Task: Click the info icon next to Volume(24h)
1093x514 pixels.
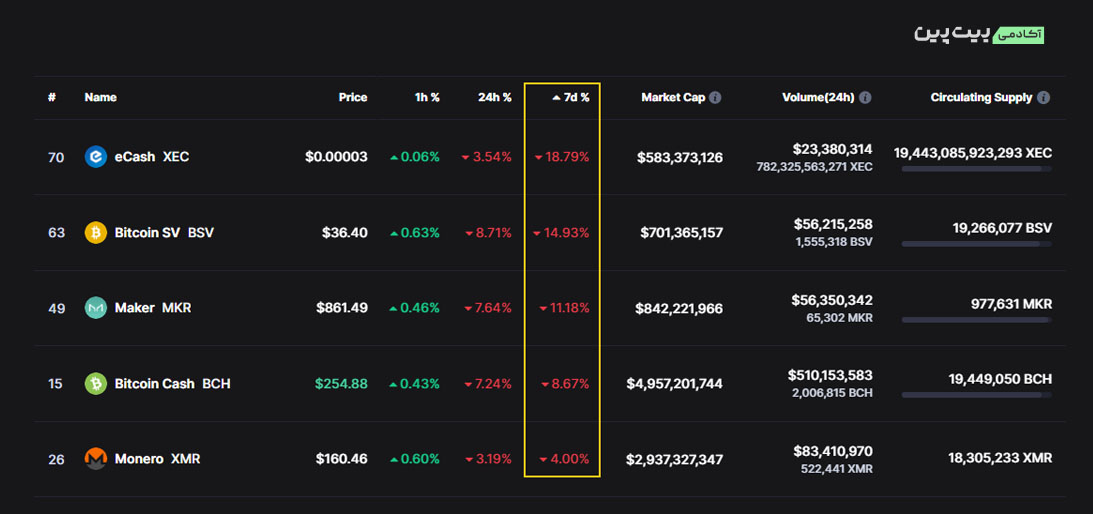Action: [865, 98]
